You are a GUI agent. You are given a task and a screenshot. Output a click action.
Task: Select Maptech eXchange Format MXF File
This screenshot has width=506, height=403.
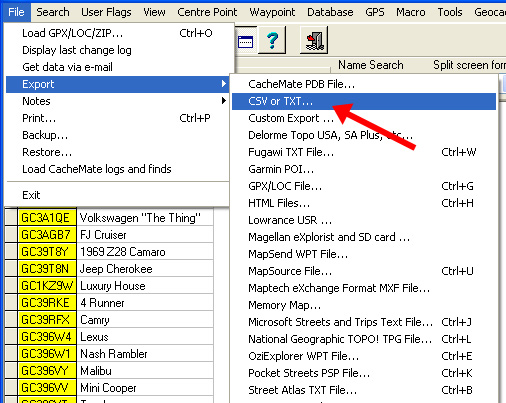(x=364, y=288)
